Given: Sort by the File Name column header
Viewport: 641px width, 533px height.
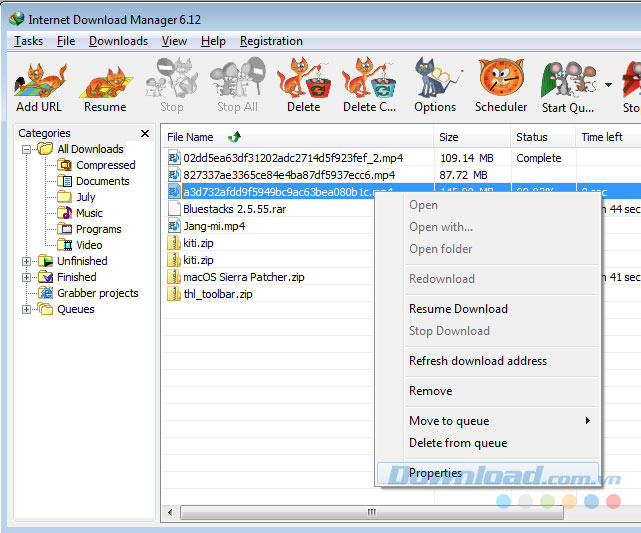Looking at the screenshot, I should pos(297,137).
